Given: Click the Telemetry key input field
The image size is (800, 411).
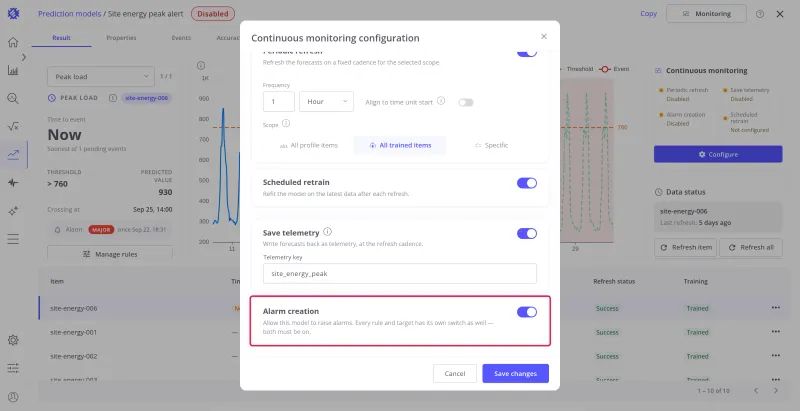Looking at the screenshot, I should coord(399,273).
